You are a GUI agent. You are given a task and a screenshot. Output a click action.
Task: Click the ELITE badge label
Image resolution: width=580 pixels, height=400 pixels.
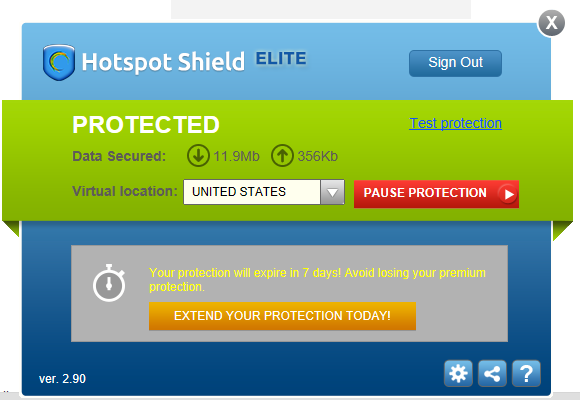[281, 58]
